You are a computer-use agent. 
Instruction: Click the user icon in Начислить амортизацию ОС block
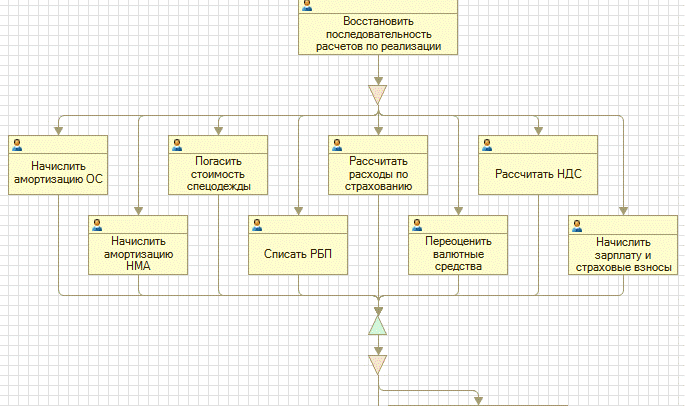point(17,145)
